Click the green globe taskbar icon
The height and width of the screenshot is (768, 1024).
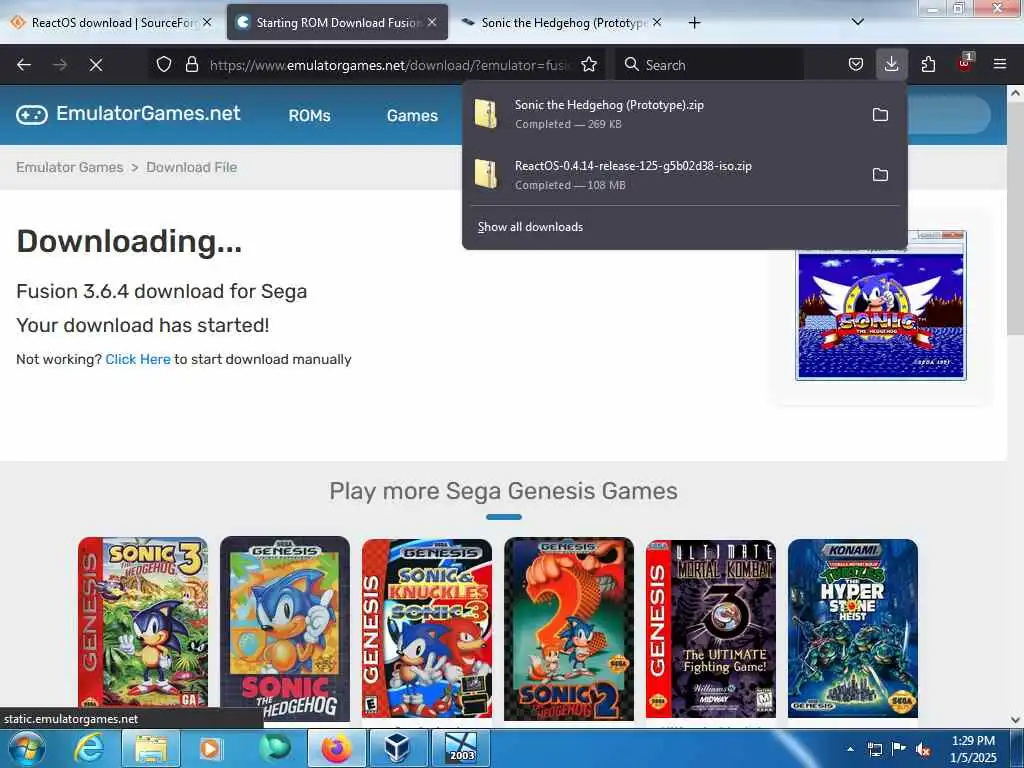[274, 748]
